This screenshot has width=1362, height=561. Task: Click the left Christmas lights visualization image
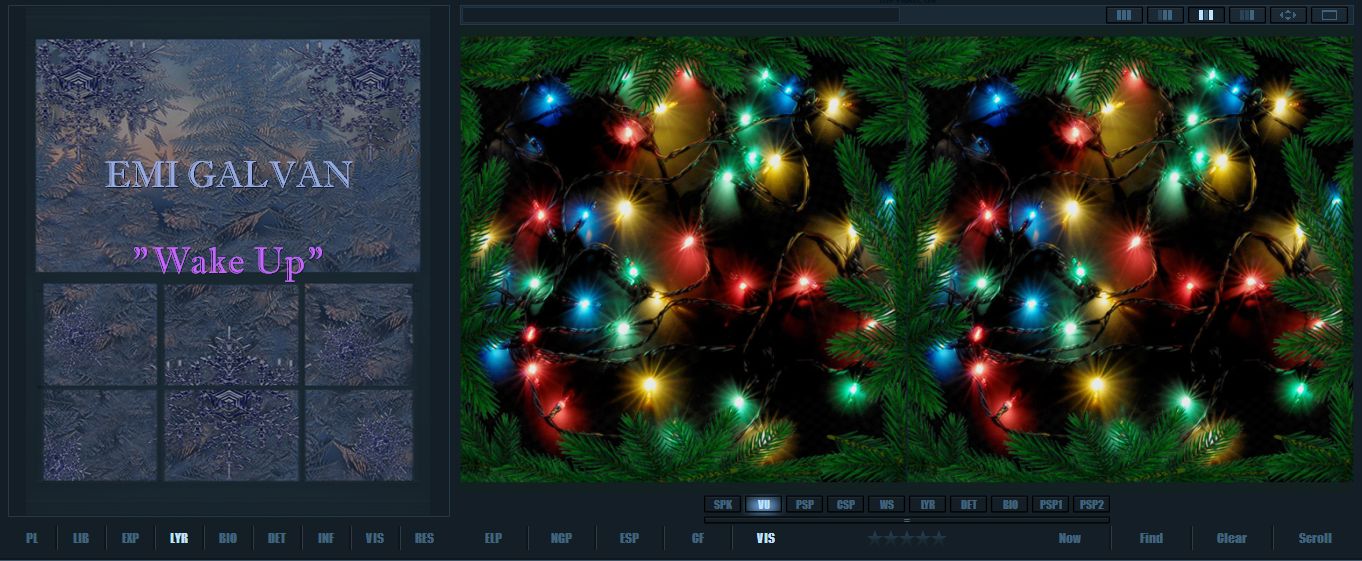coord(683,260)
